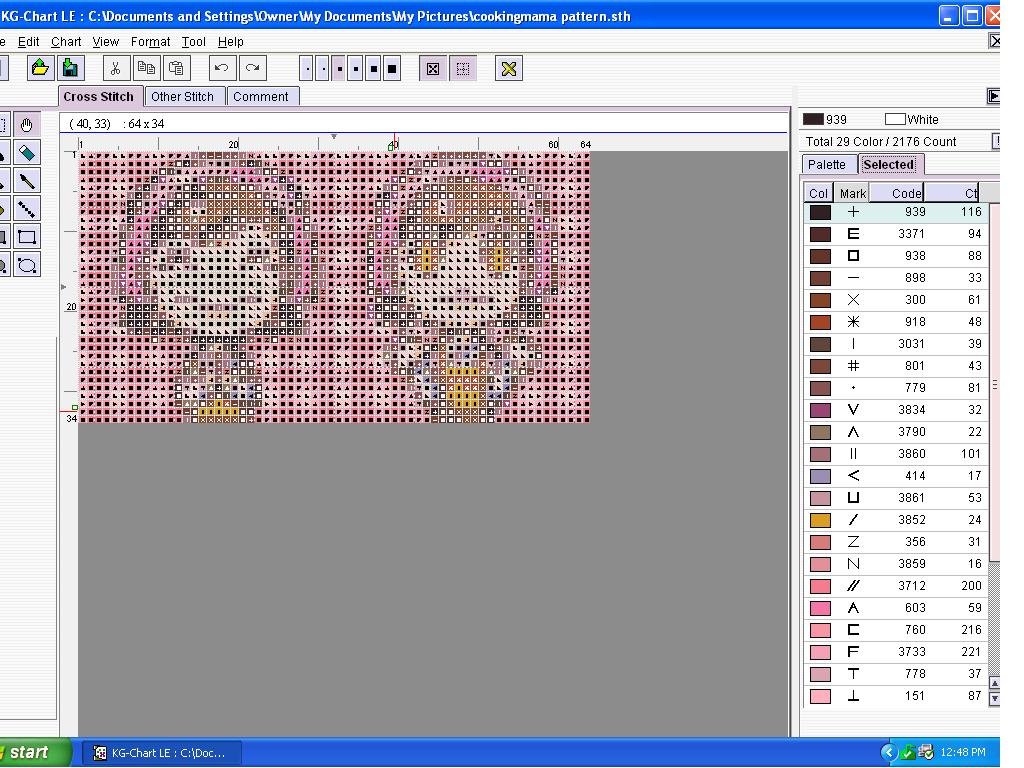1024x768 pixels.
Task: Click the Paste icon in the toolbar
Action: 176,68
